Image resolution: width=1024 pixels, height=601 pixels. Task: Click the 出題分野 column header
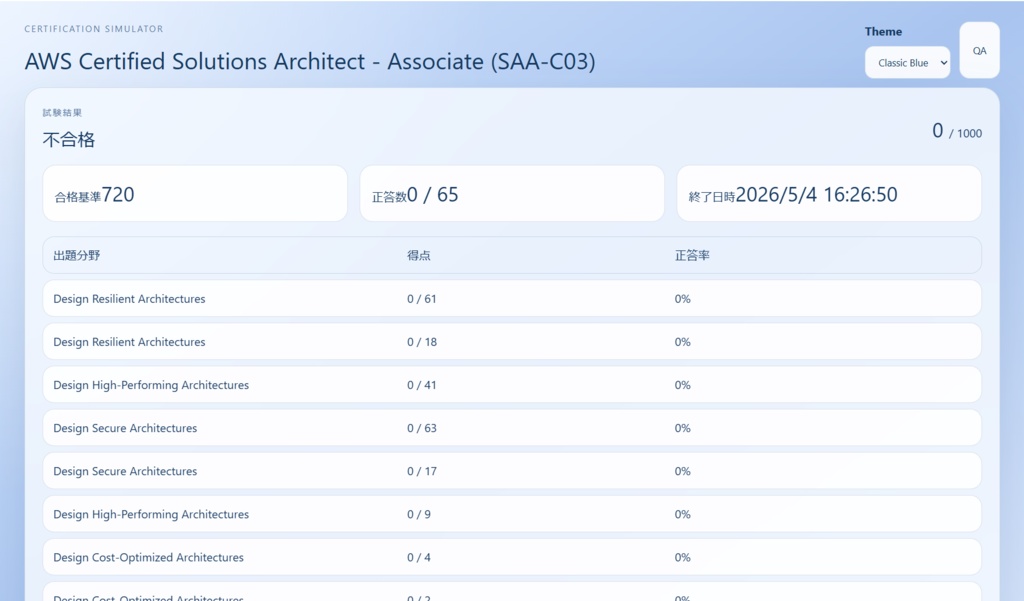coord(76,255)
